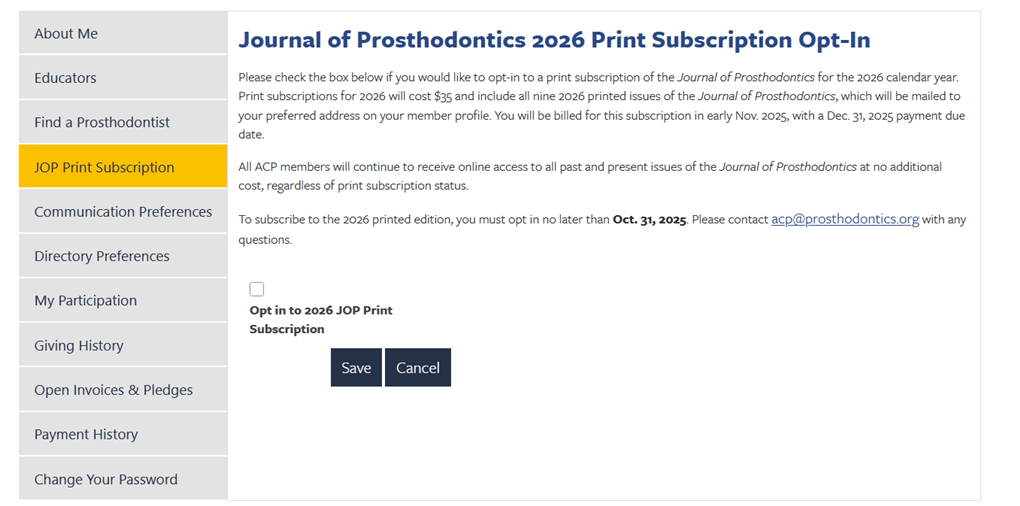Open Communication Preferences

tap(123, 212)
